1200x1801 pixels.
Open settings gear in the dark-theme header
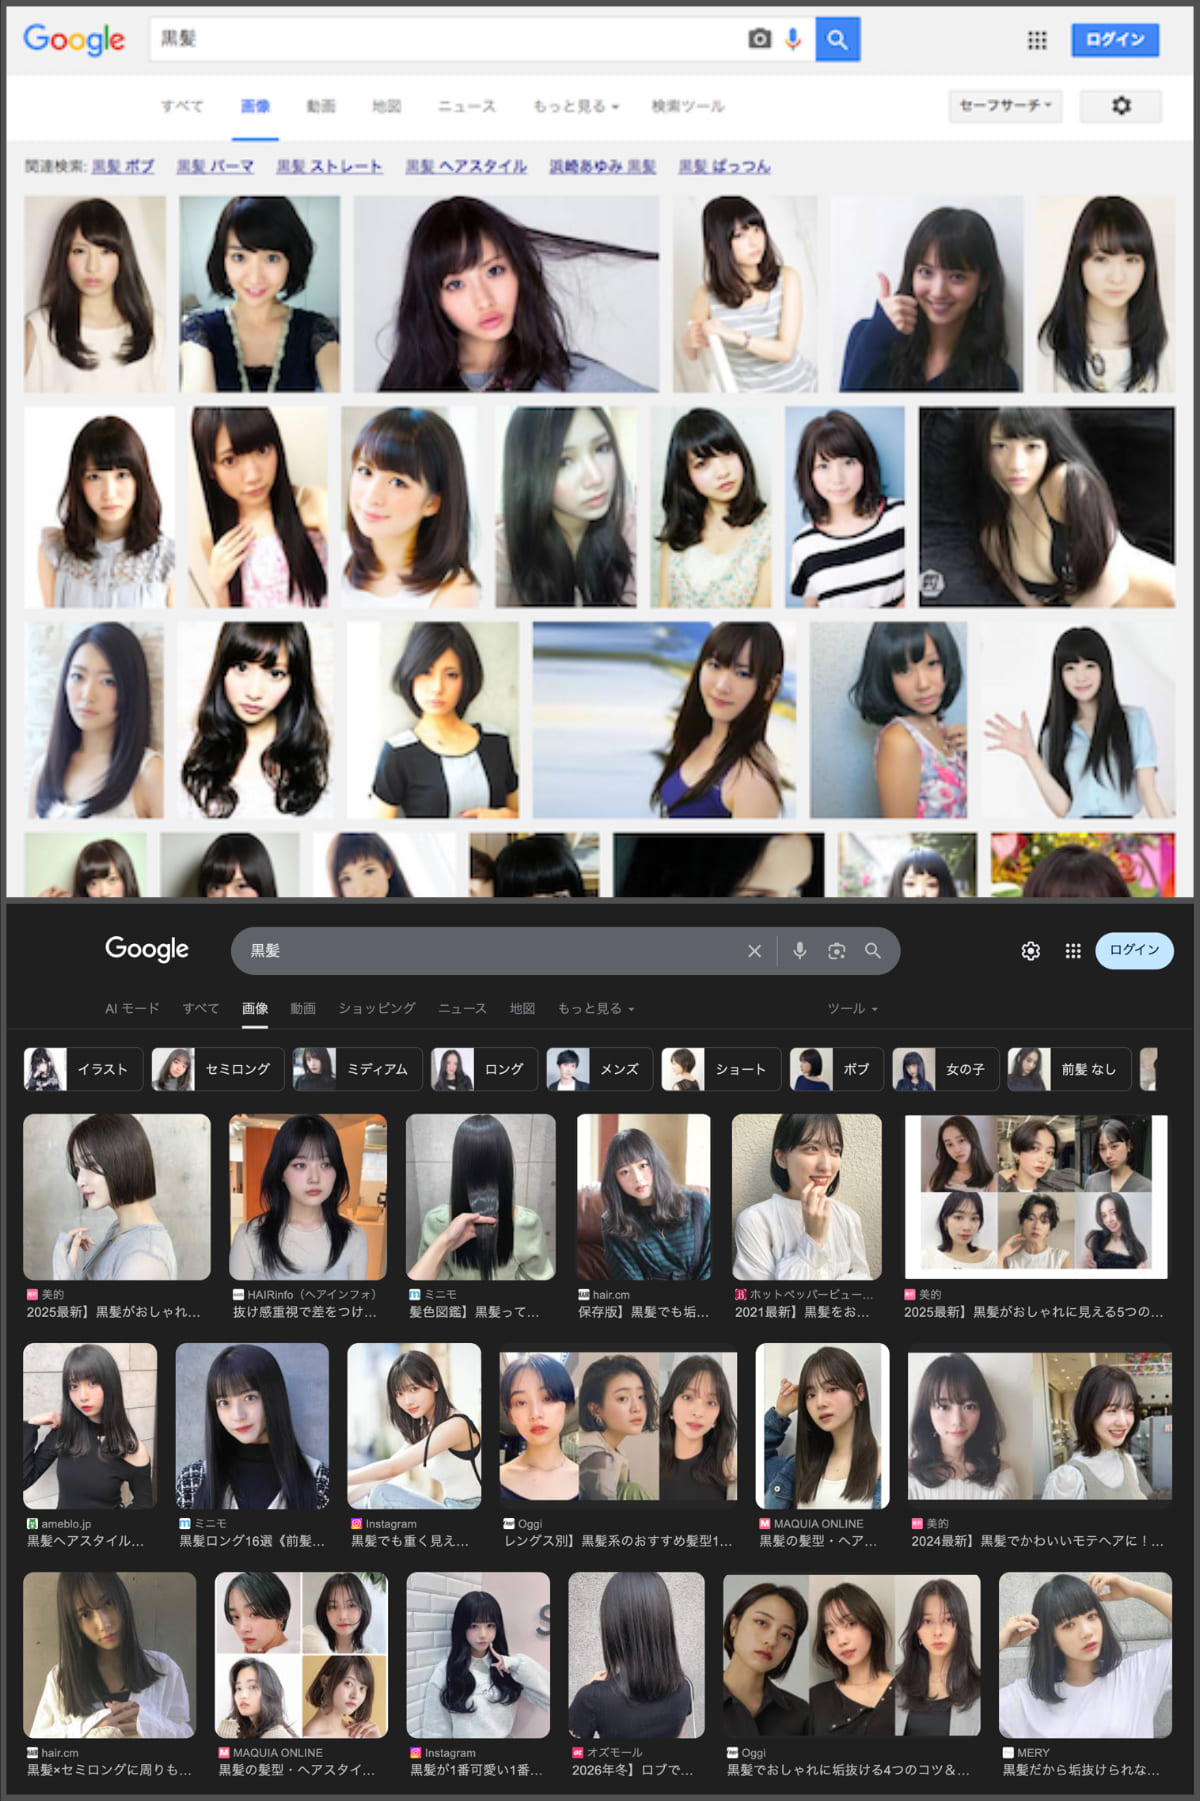pyautogui.click(x=1030, y=951)
